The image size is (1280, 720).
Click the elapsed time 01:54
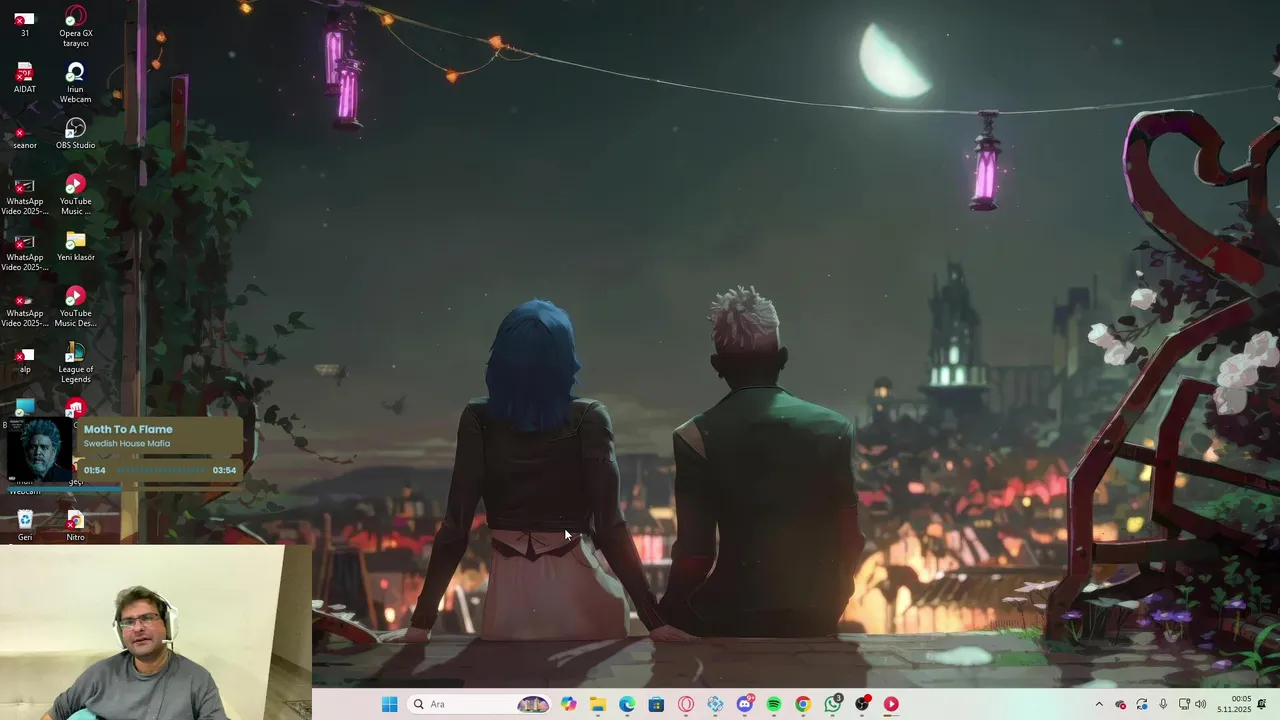pos(95,470)
